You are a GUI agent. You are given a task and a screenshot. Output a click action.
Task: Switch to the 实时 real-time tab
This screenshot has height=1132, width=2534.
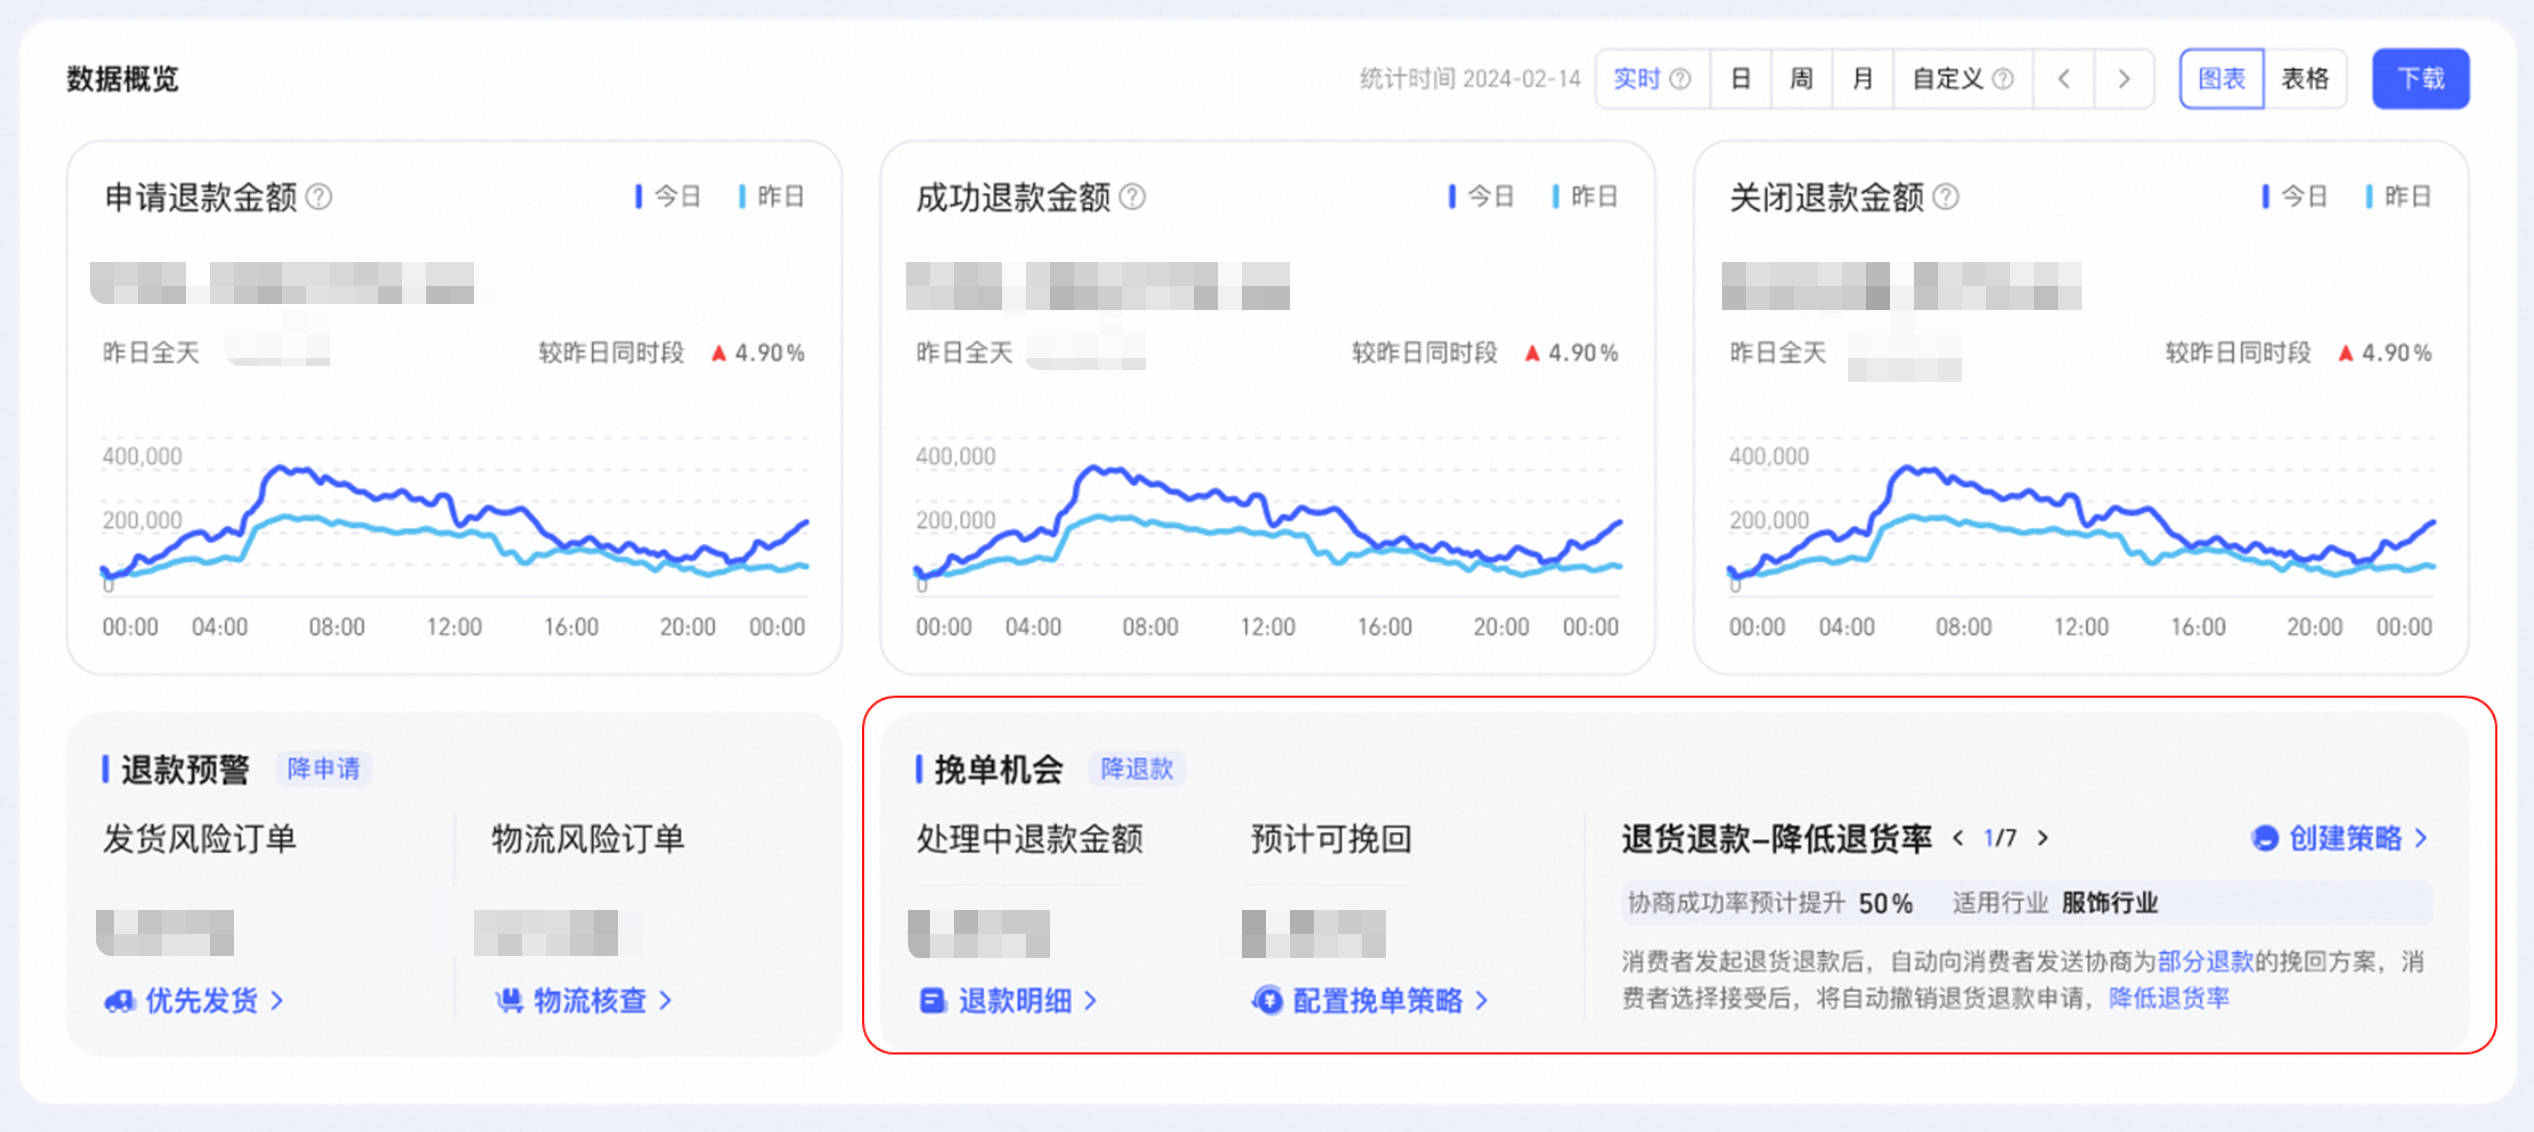click(1636, 79)
